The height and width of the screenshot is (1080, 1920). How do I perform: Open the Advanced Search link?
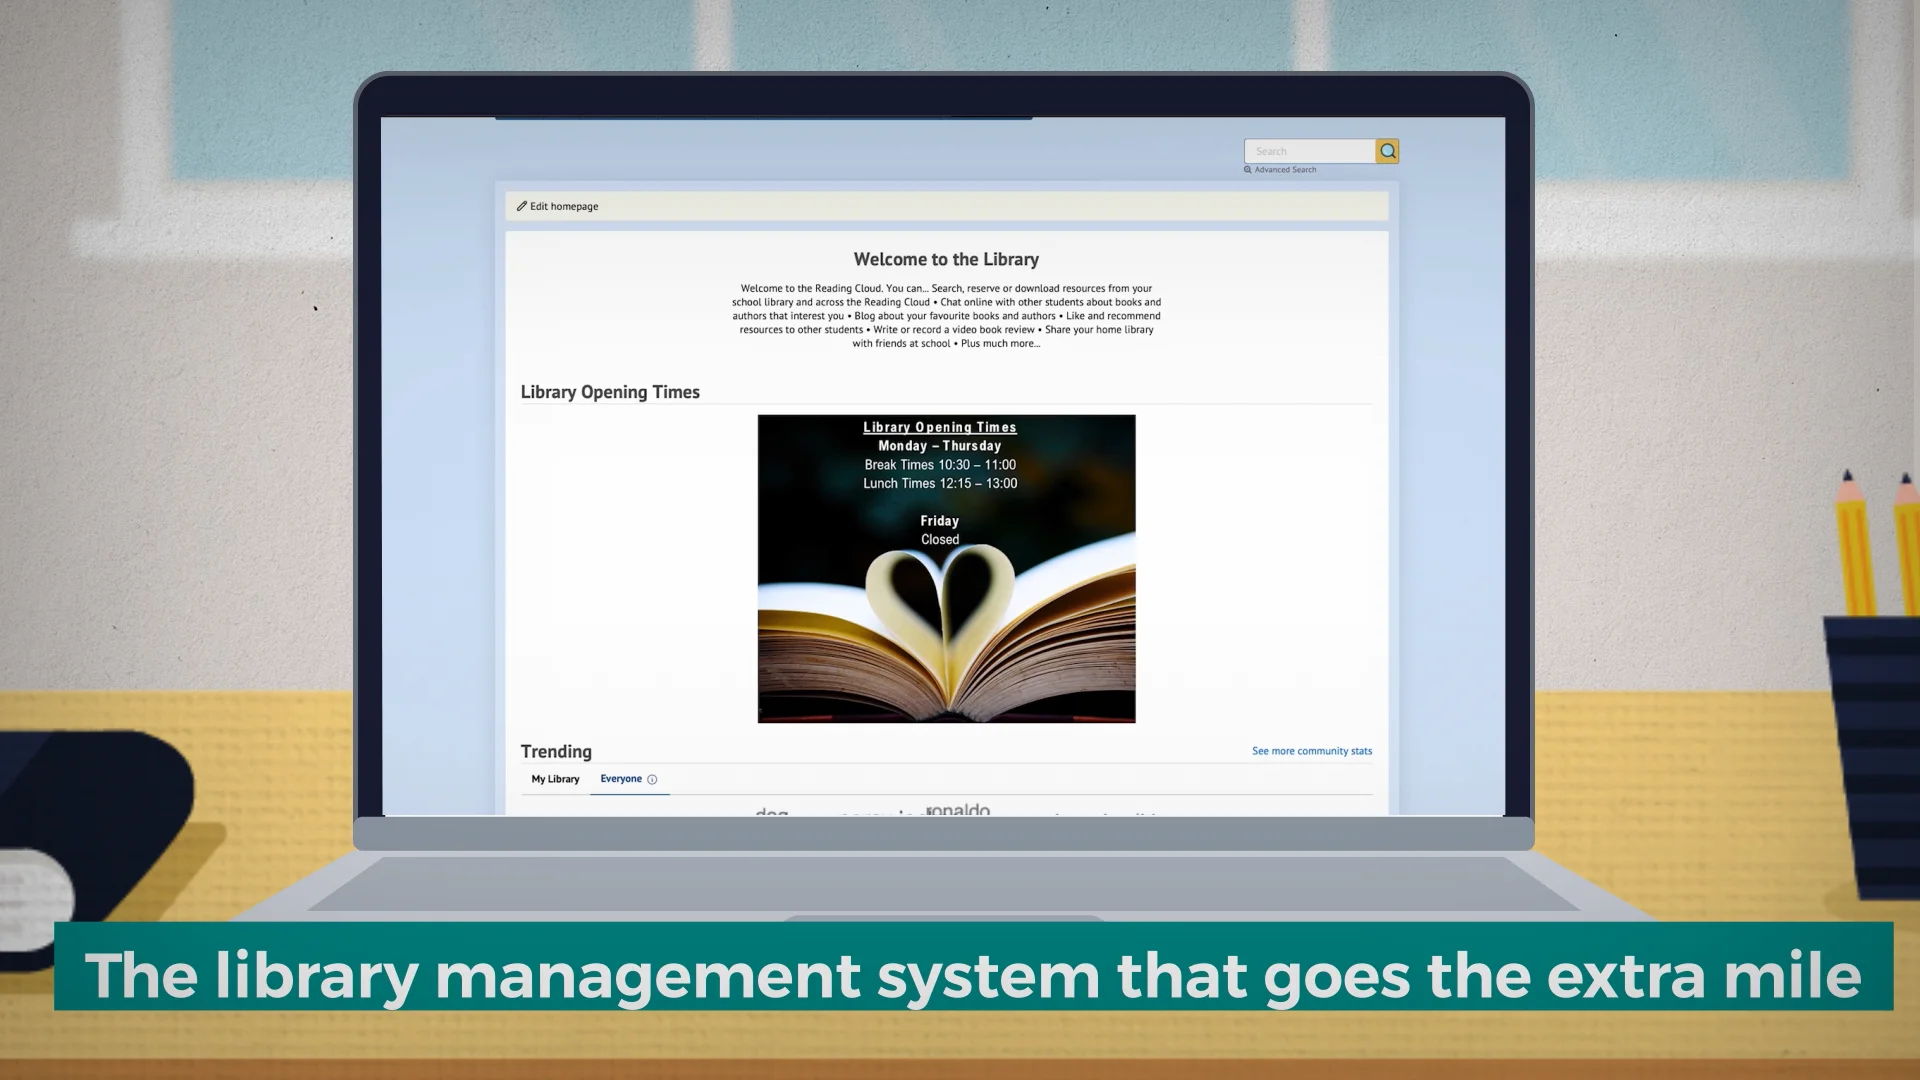1285,170
